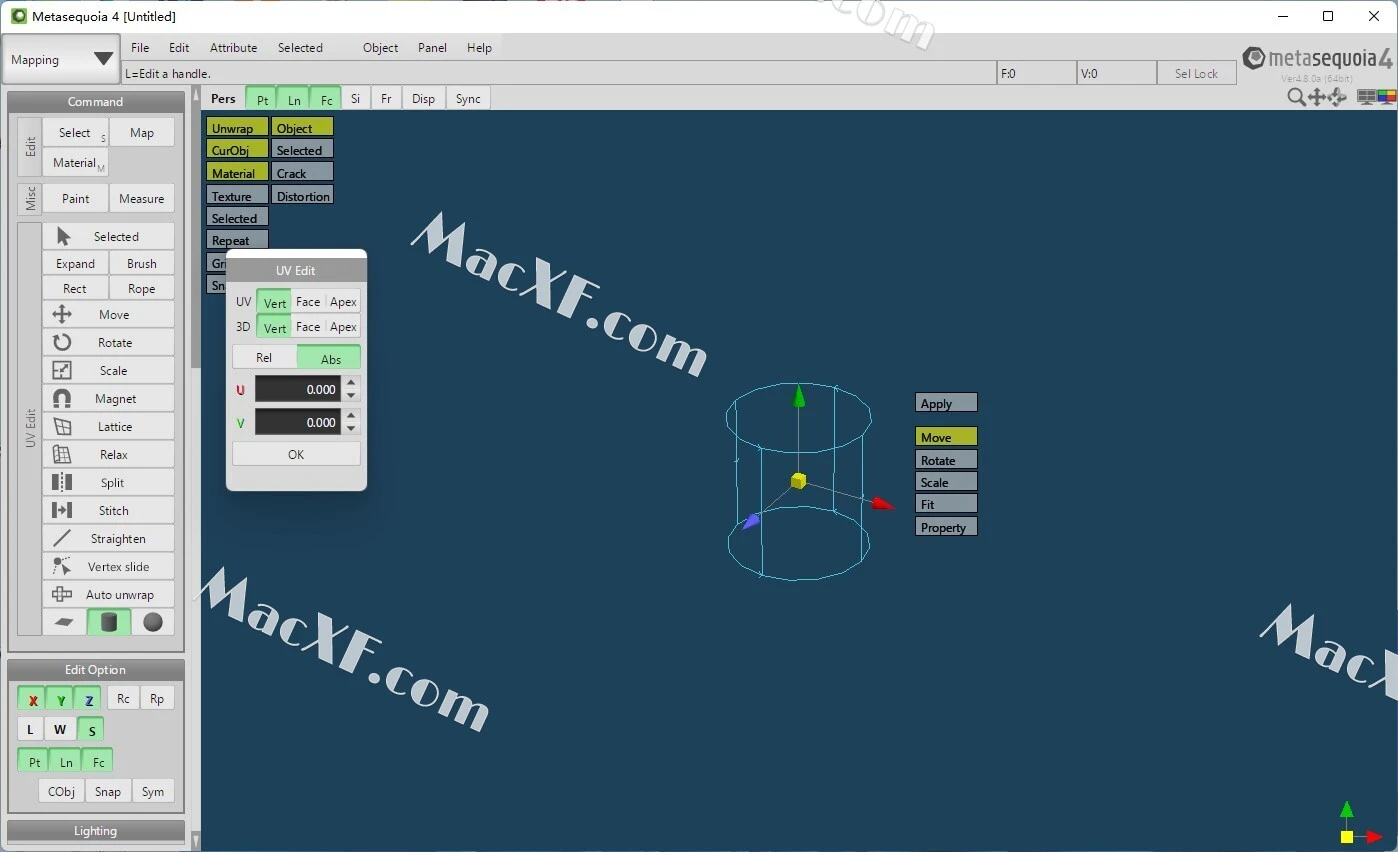The image size is (1398, 852).
Task: Click the U value input field
Action: pos(298,389)
